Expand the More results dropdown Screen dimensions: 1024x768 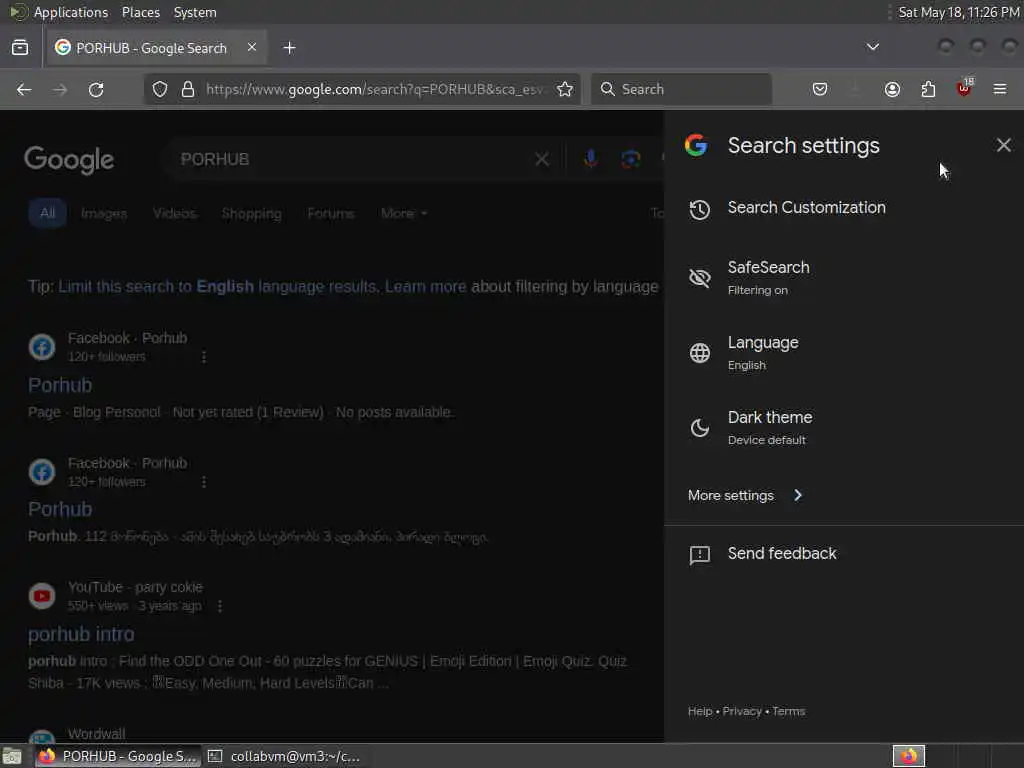click(404, 213)
